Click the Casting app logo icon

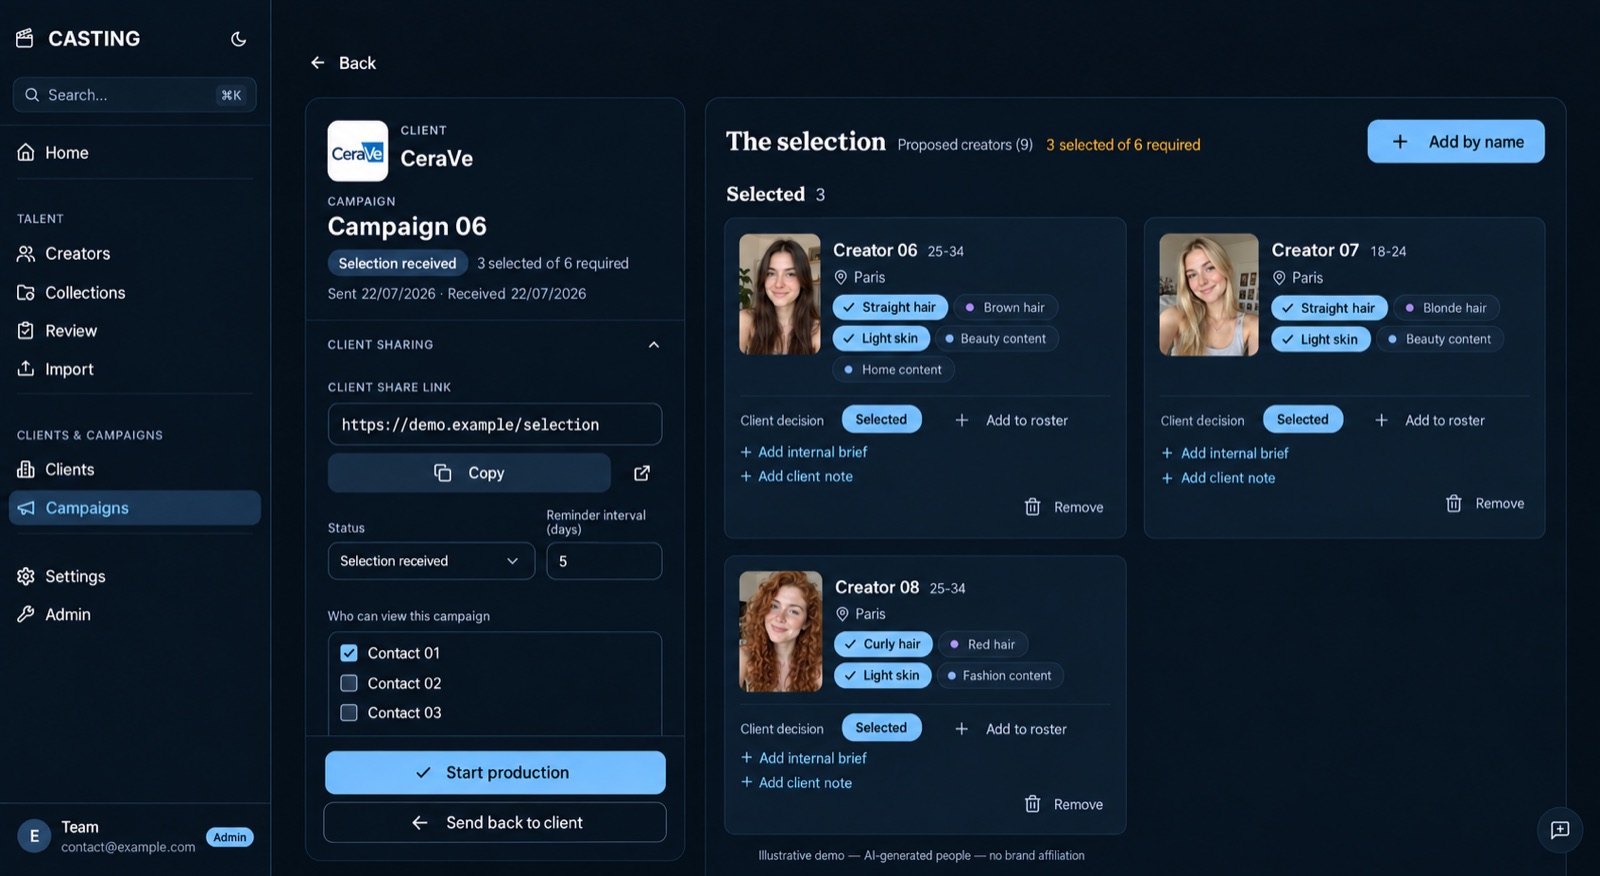coord(25,38)
